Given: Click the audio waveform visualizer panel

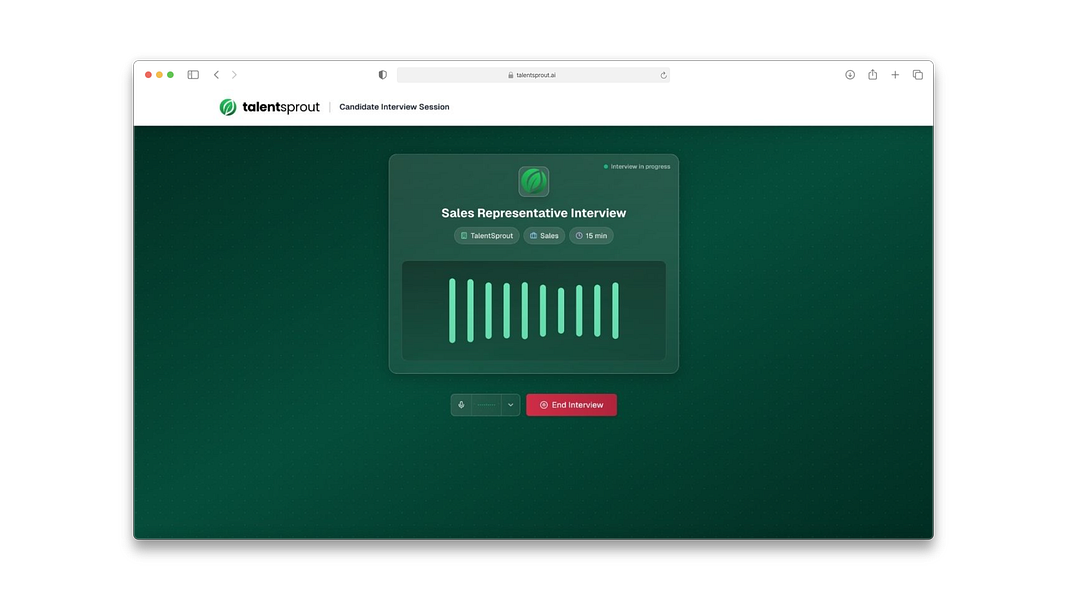Looking at the screenshot, I should (x=533, y=309).
